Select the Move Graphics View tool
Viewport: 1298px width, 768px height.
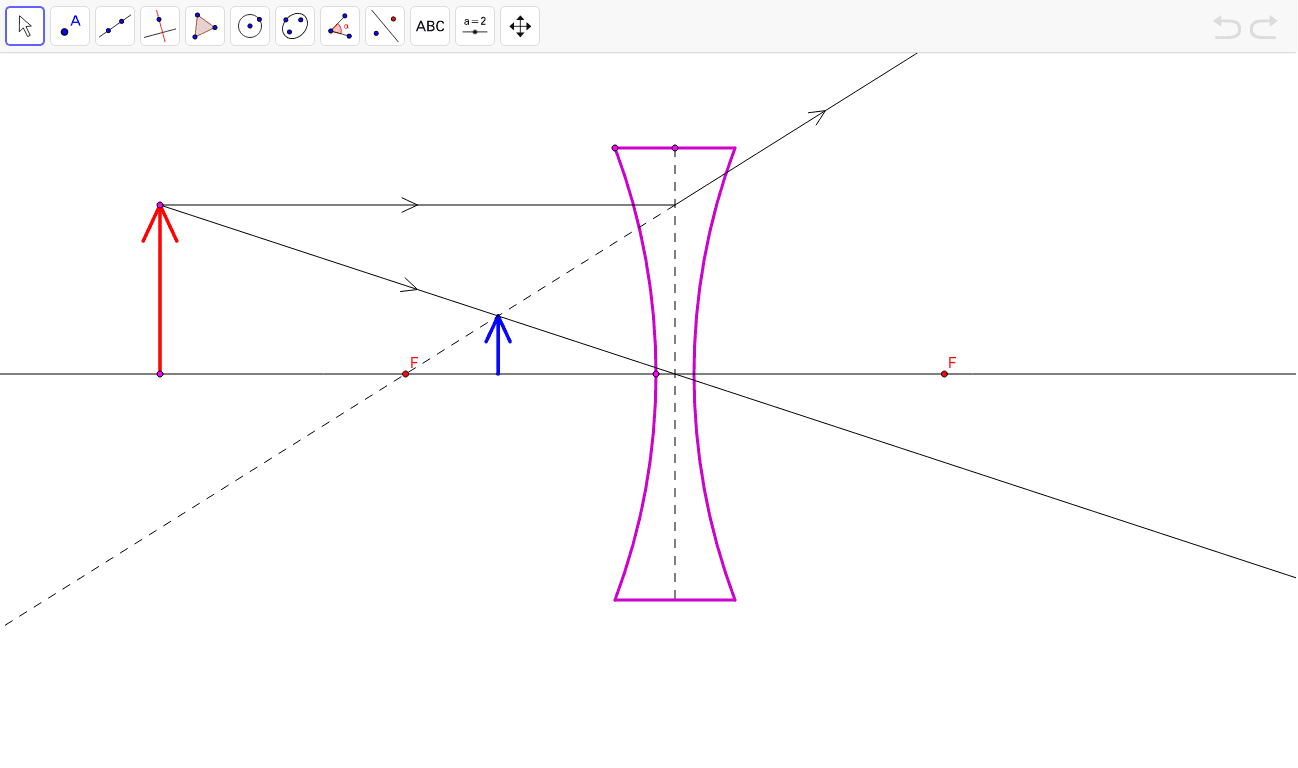click(519, 26)
